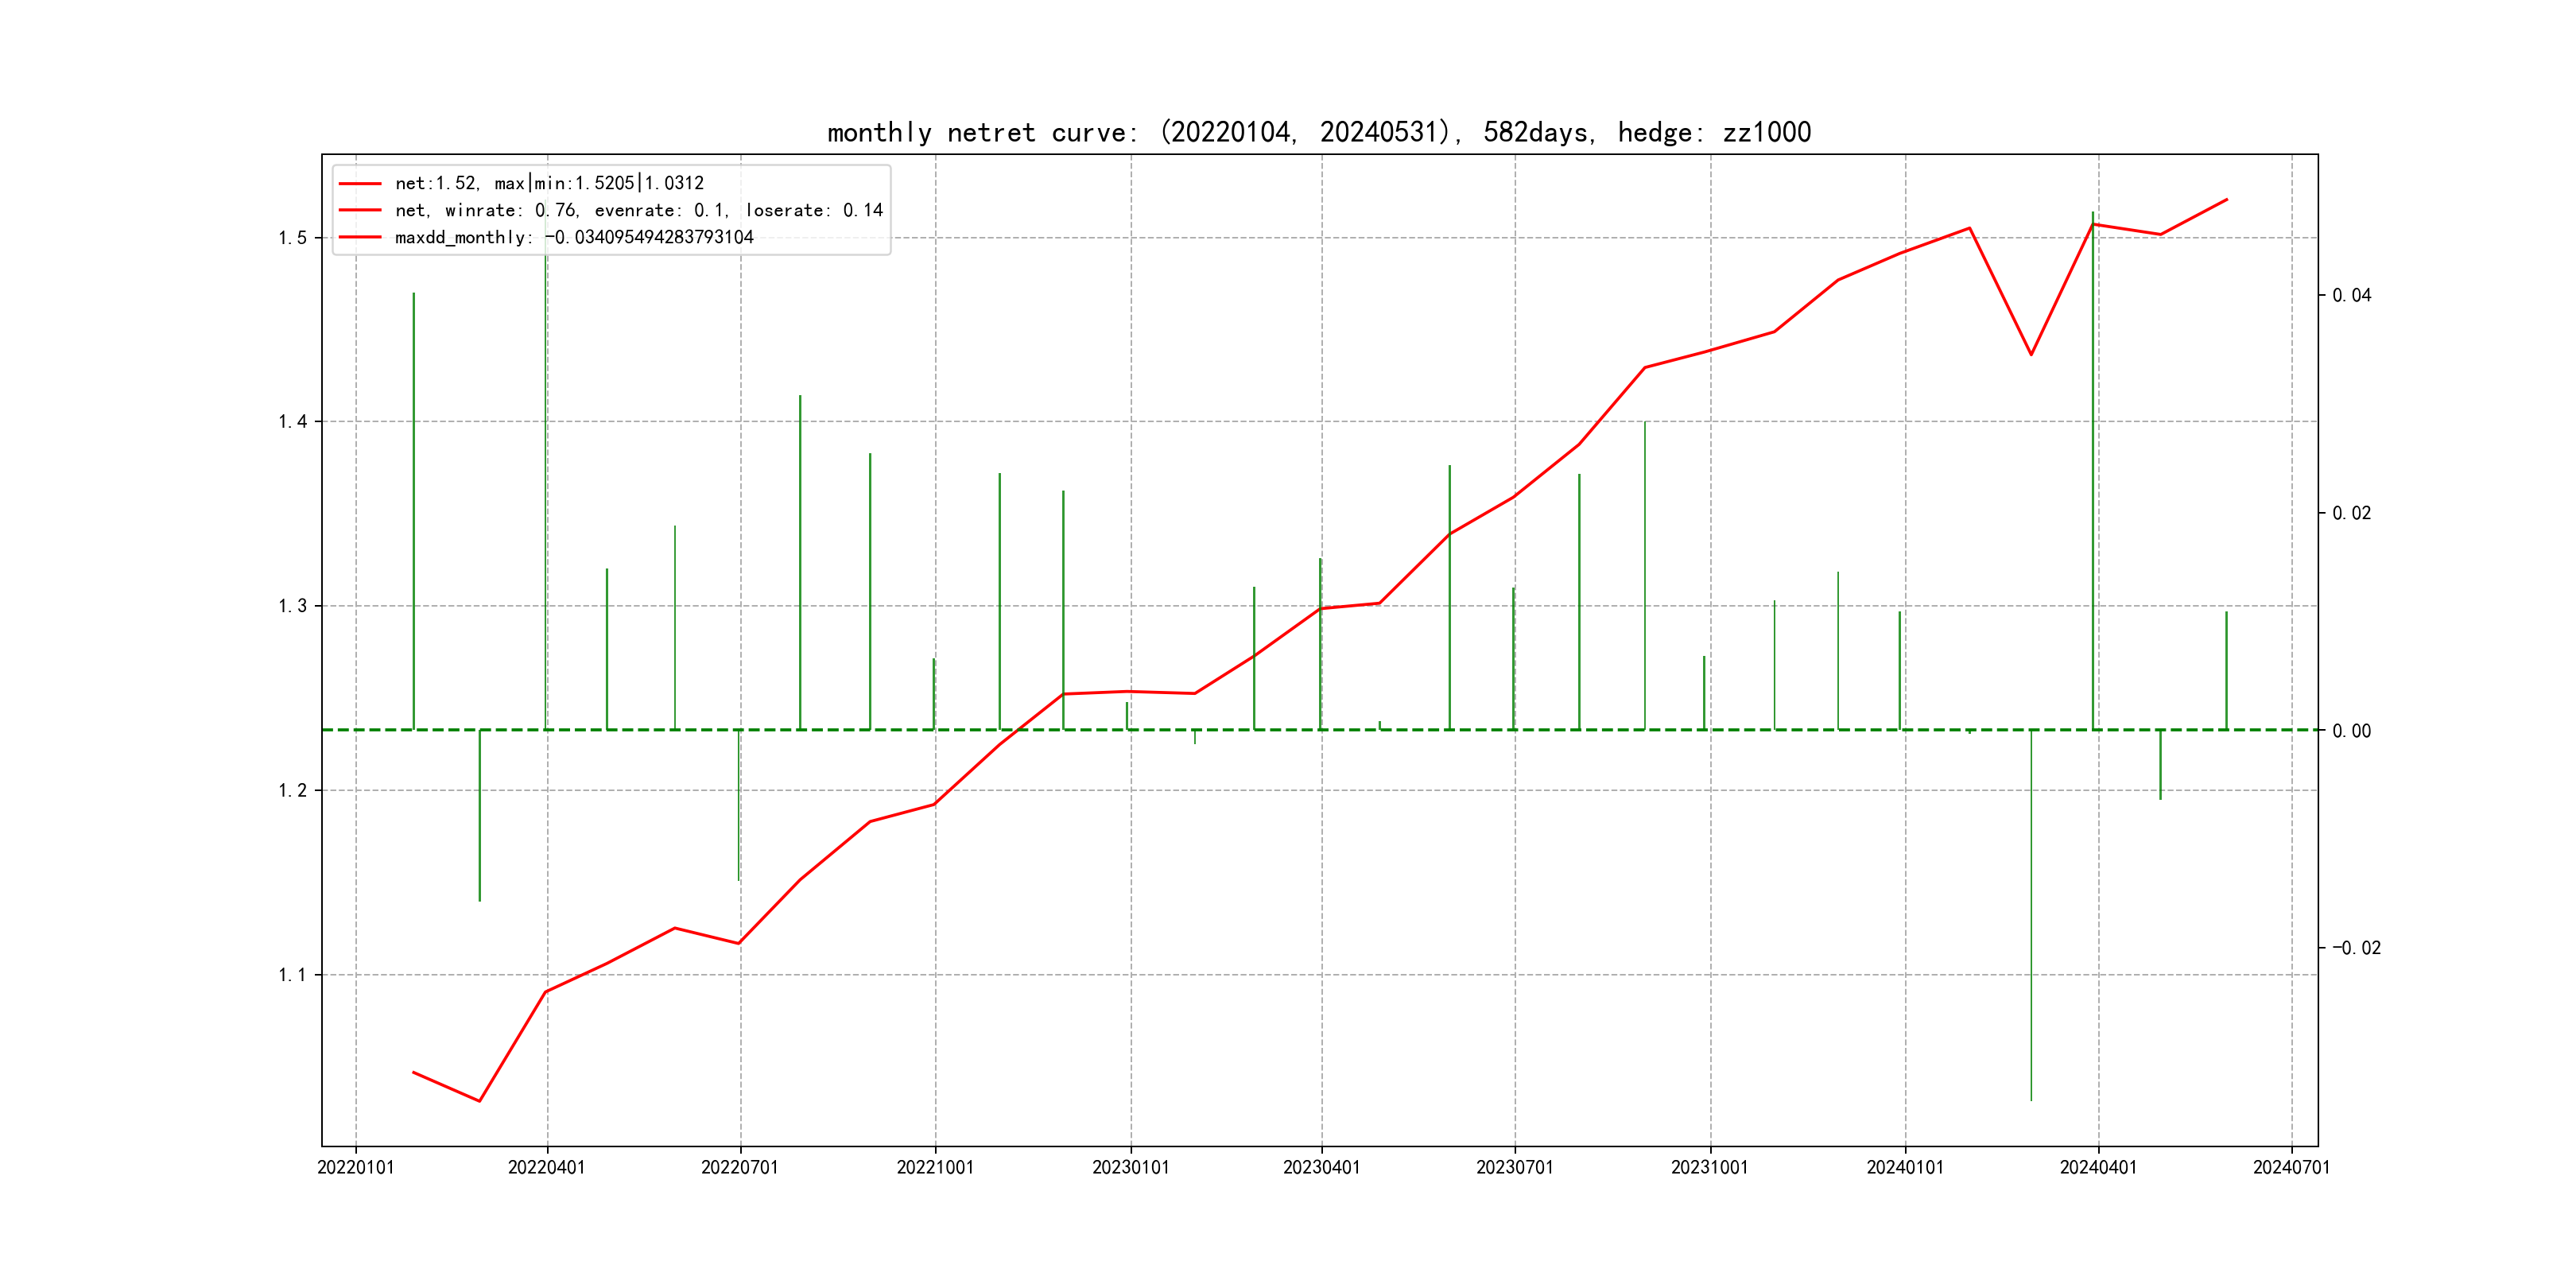Click the 20221001 x-axis tick label
The width and height of the screenshot is (2576, 1288).
click(935, 1167)
